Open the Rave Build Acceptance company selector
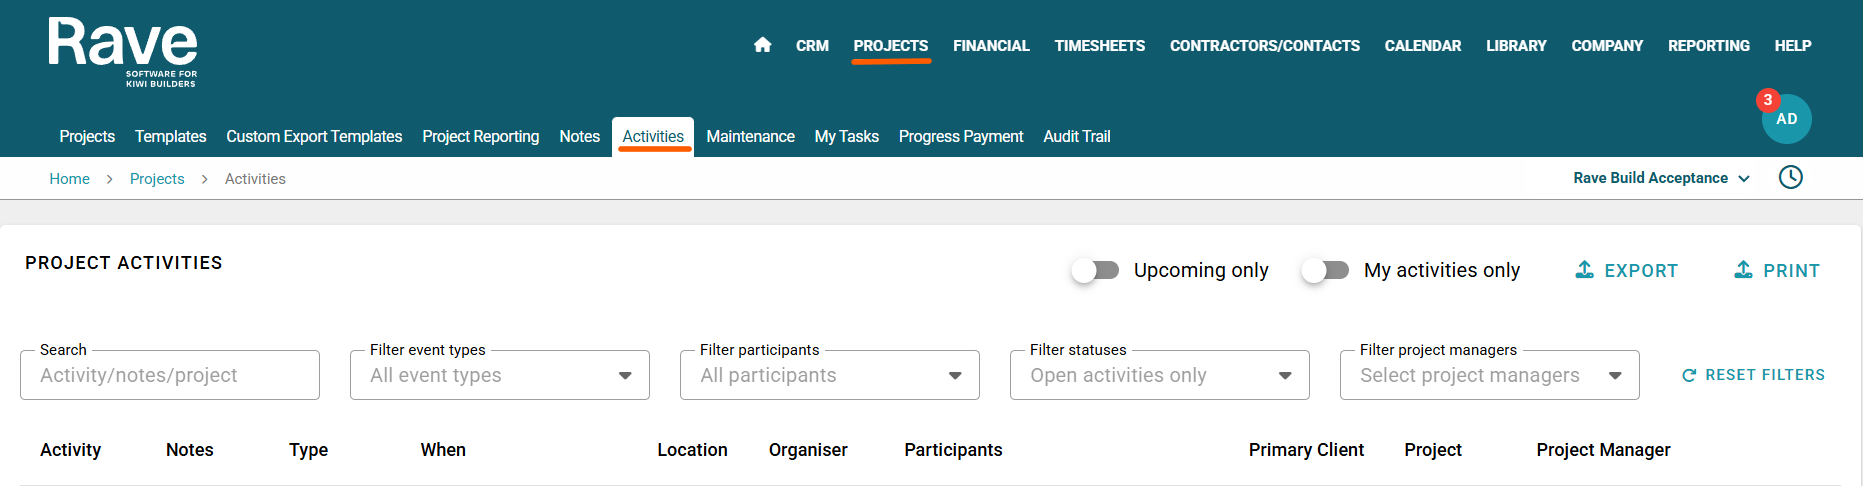The width and height of the screenshot is (1863, 486). click(1661, 178)
